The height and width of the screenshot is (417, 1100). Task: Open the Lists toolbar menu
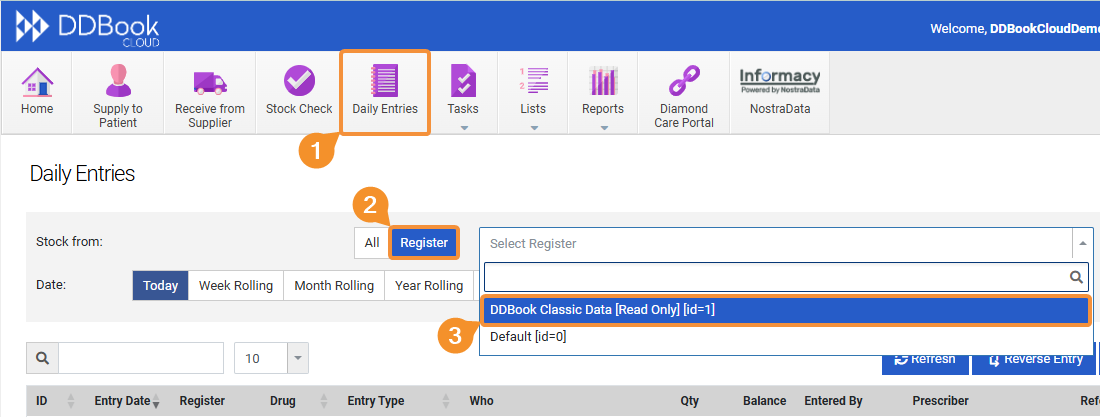(x=533, y=92)
